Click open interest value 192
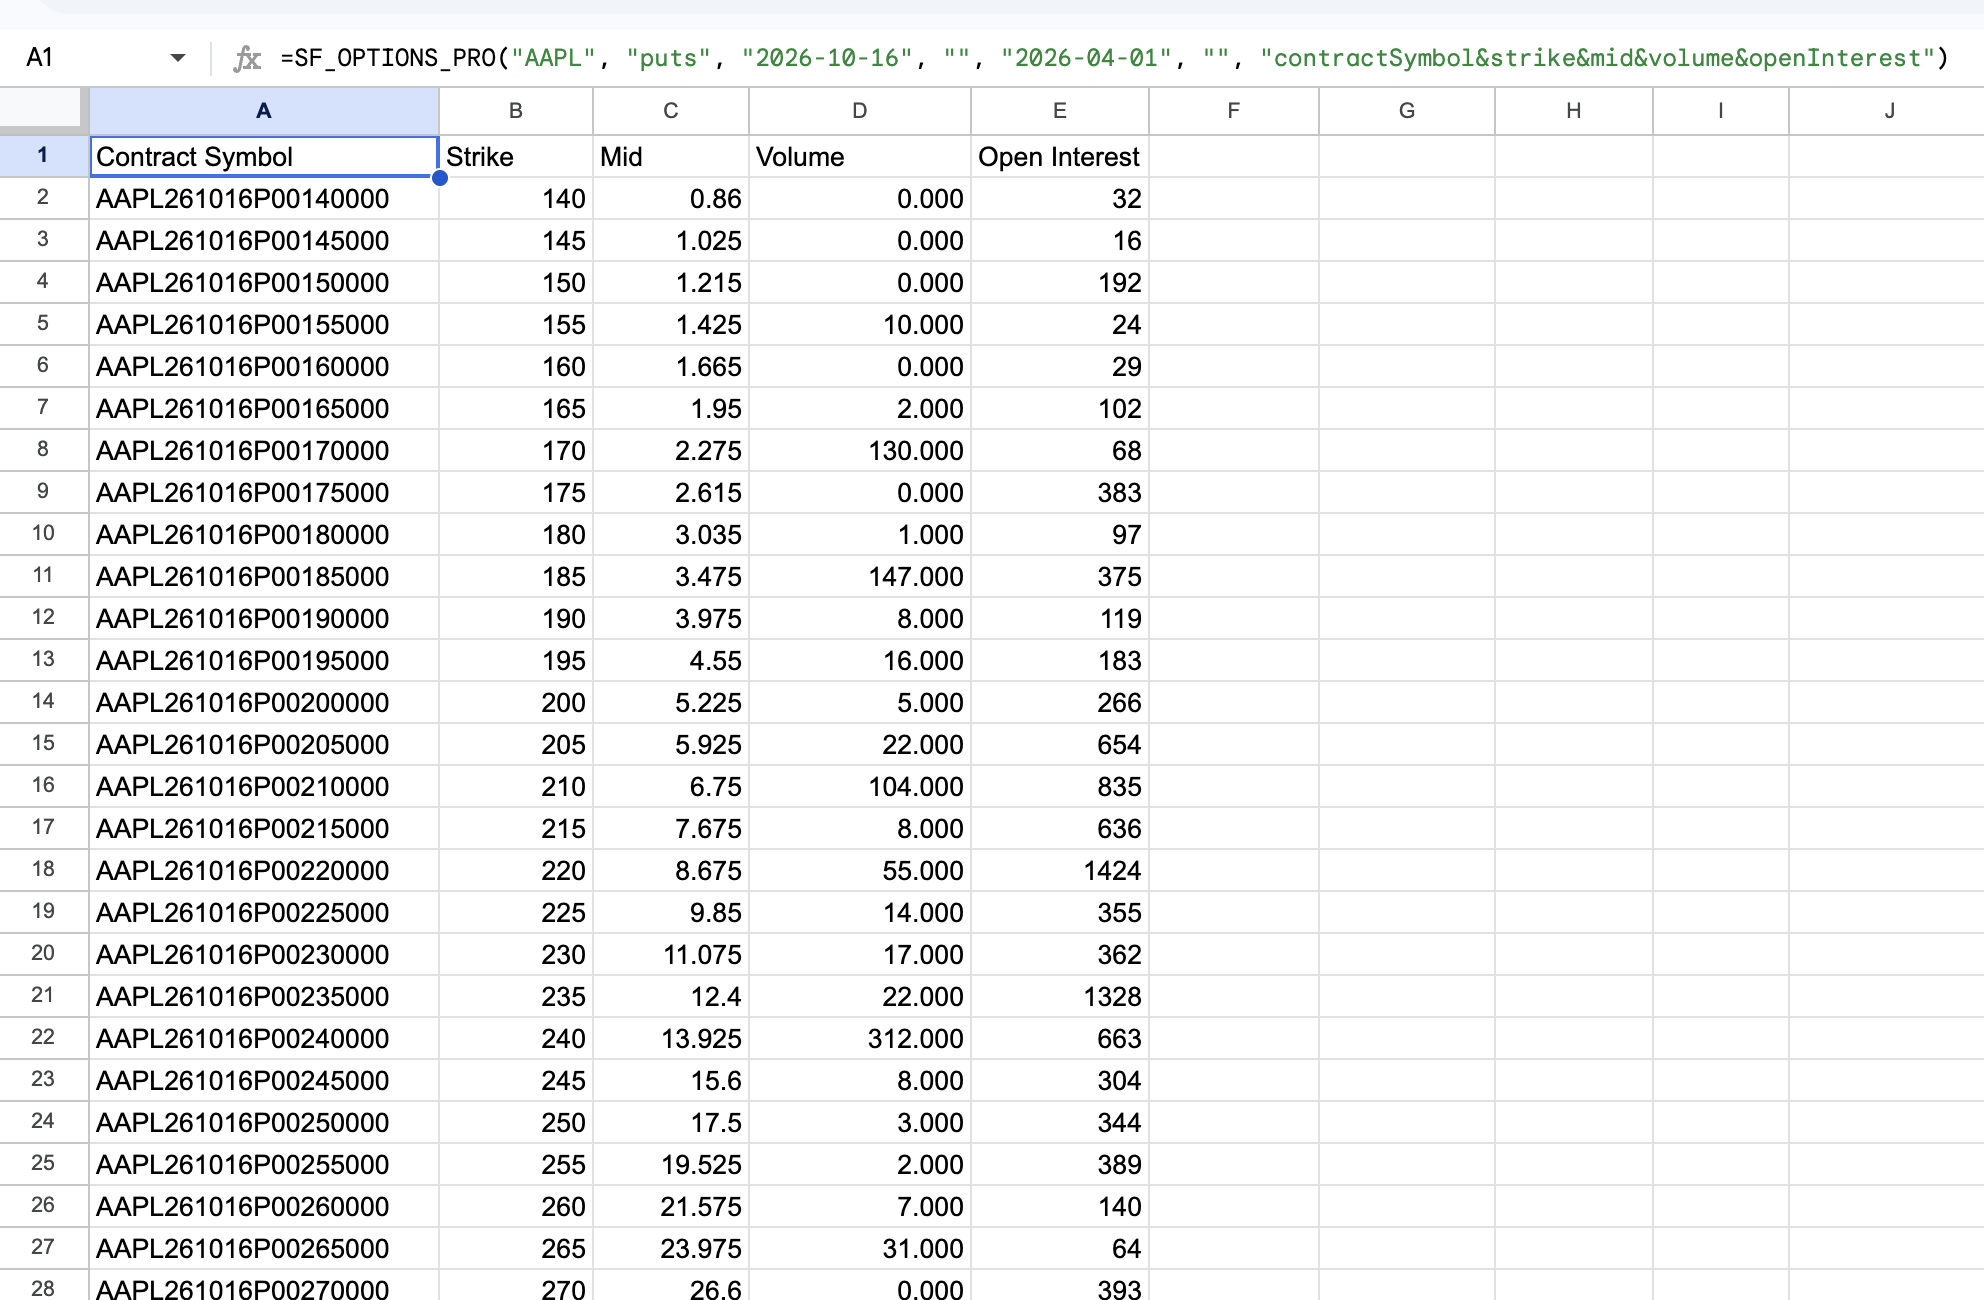 coord(1060,283)
